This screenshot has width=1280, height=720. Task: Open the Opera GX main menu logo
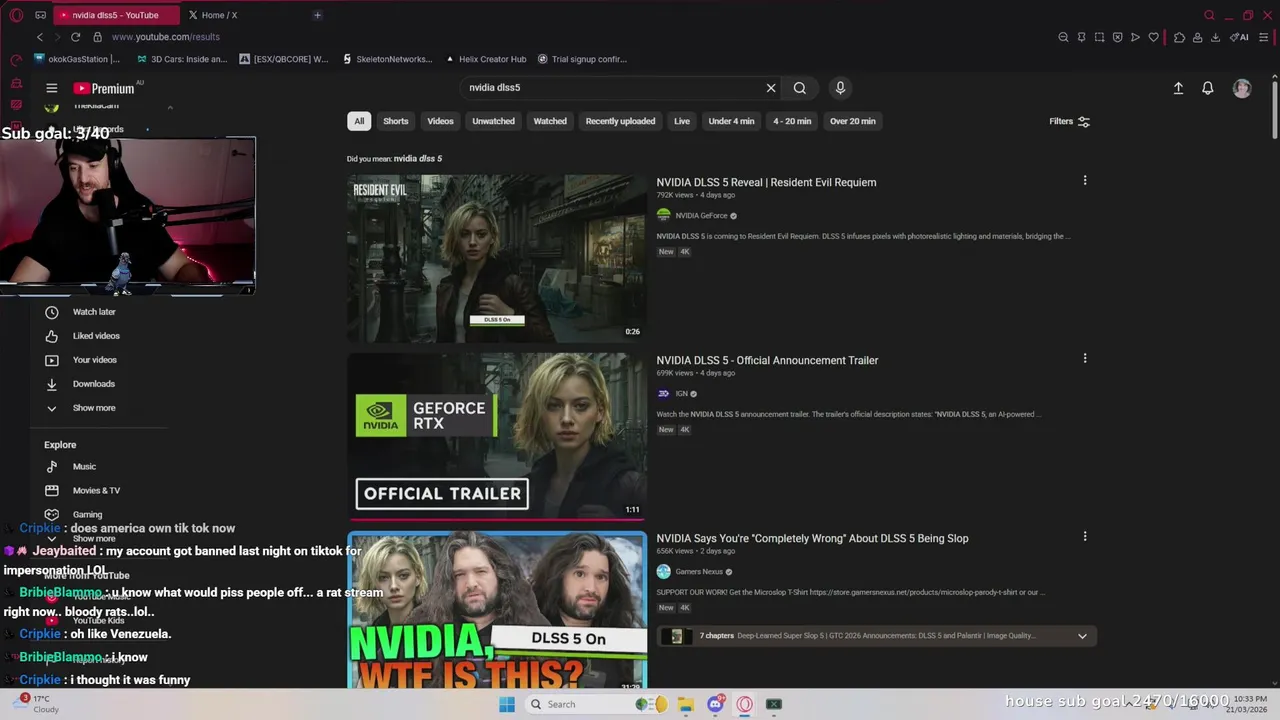[16, 15]
